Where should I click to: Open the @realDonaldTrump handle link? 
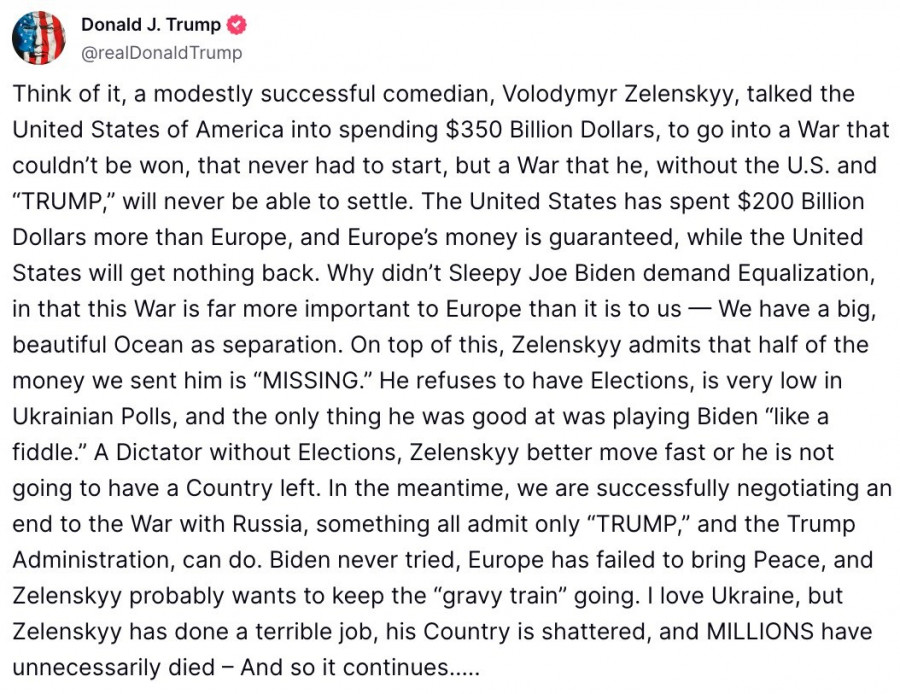click(160, 52)
